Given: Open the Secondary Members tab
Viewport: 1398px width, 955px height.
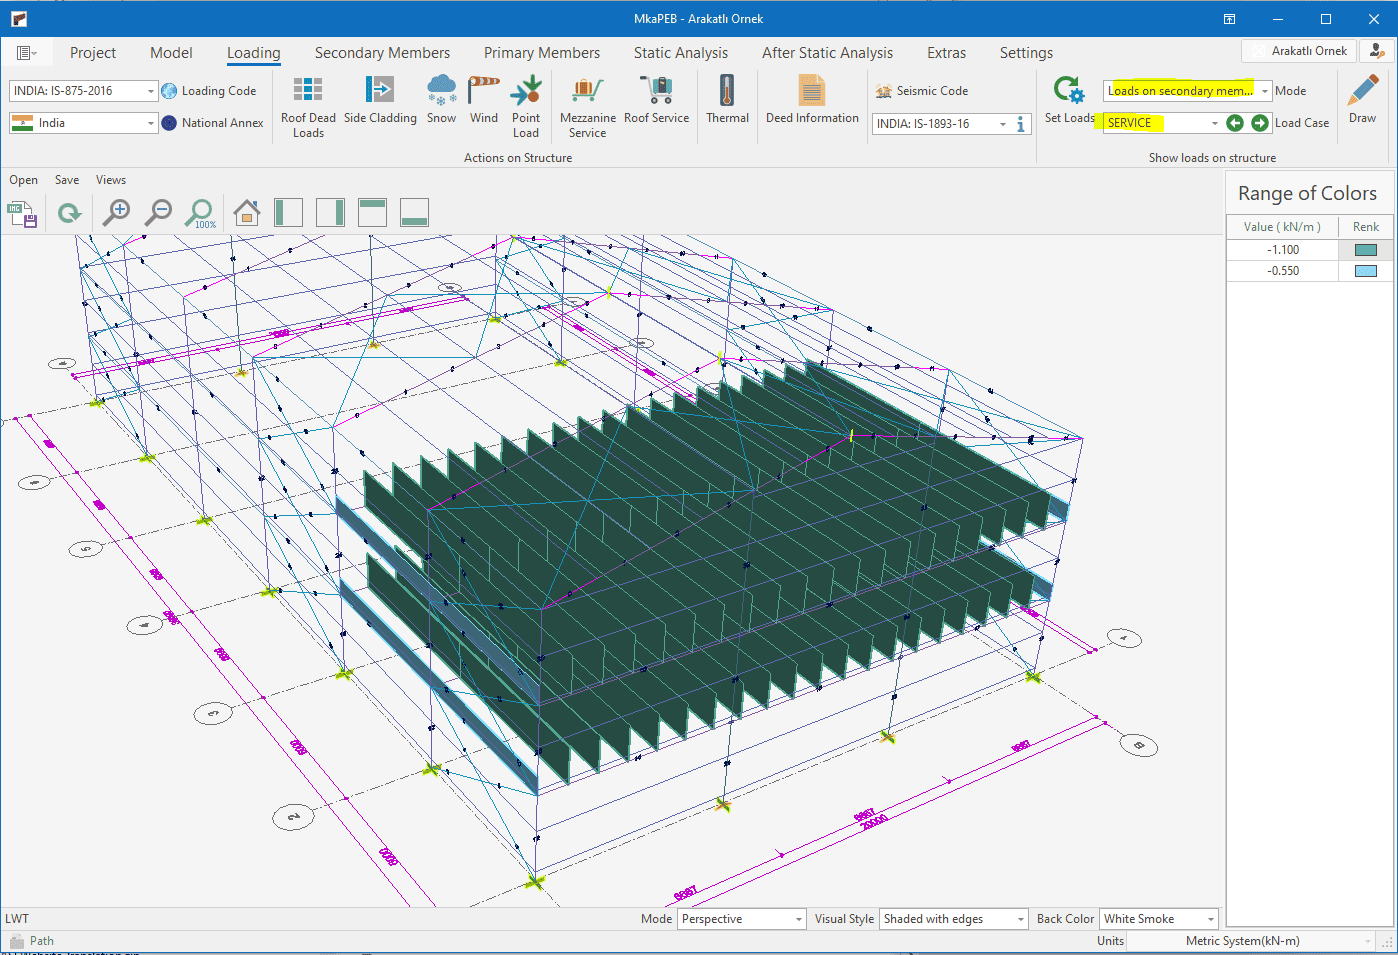Looking at the screenshot, I should click(x=382, y=53).
